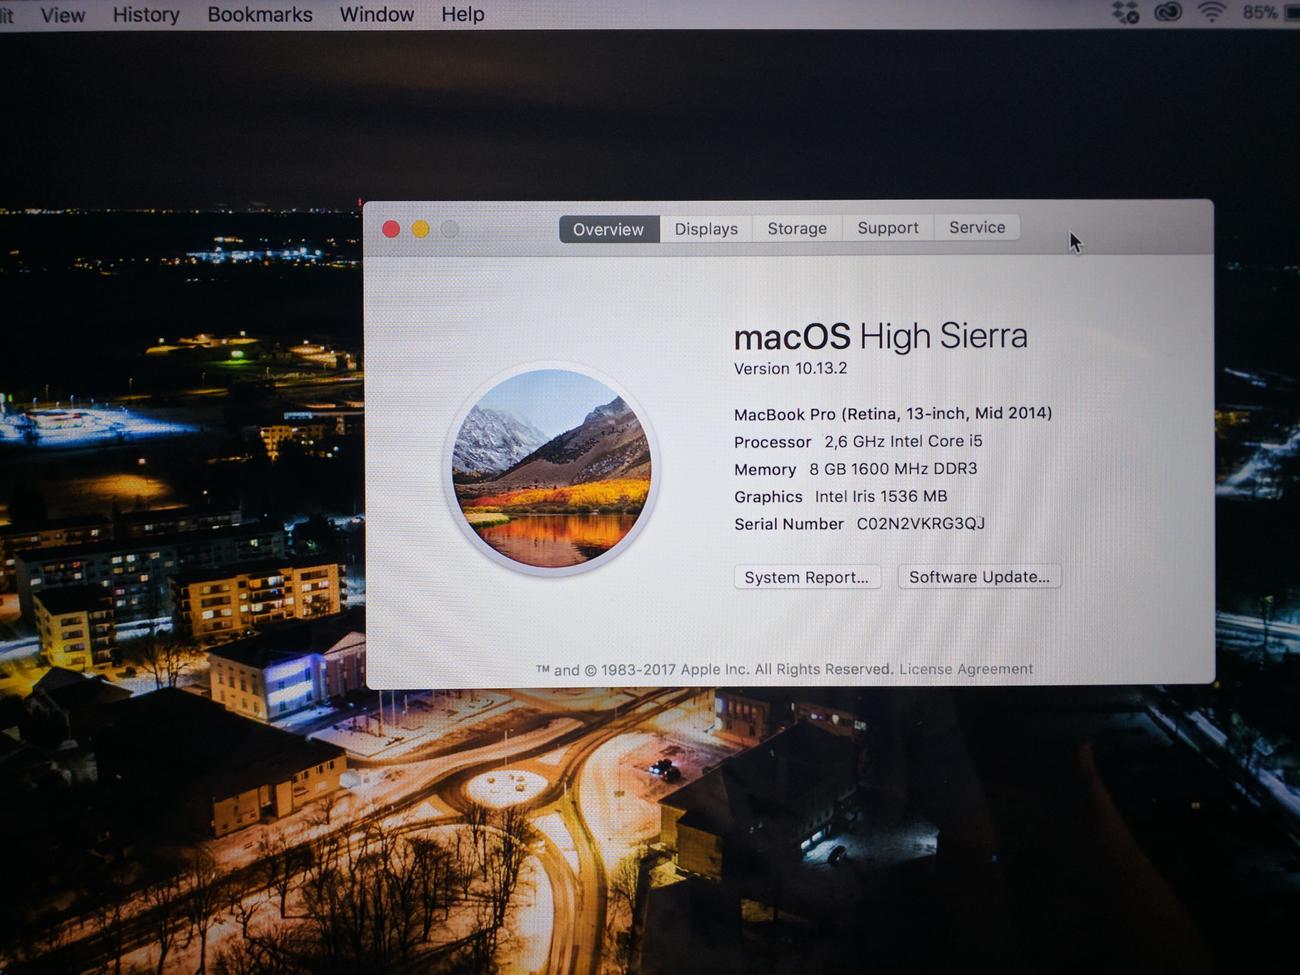Viewport: 1300px width, 975px height.
Task: Switch to the Service tab
Action: 977,227
